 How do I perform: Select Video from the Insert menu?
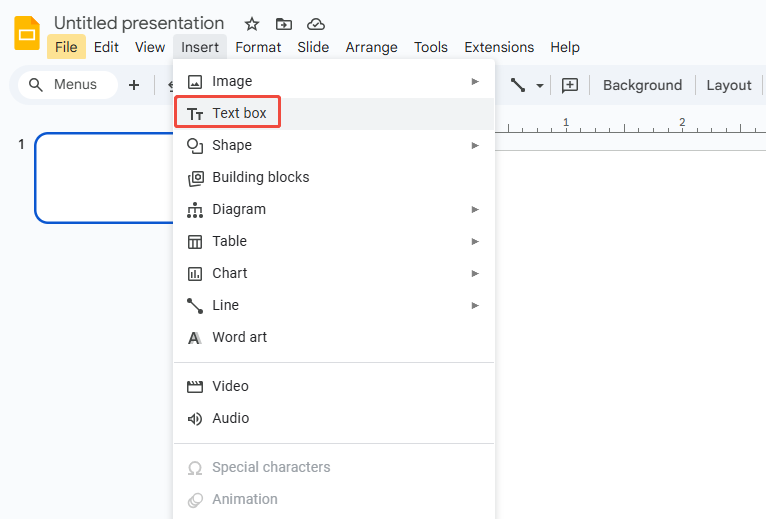coord(230,386)
